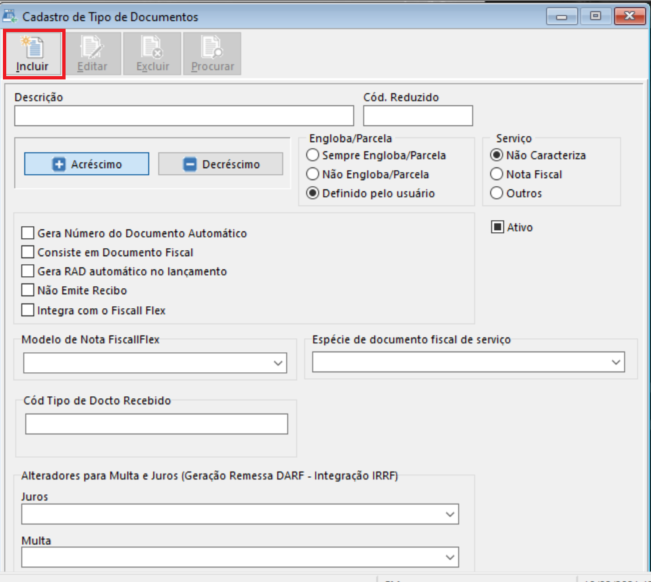Check Consiste em Documento Fiscal
The height and width of the screenshot is (582, 651).
coord(107,252)
